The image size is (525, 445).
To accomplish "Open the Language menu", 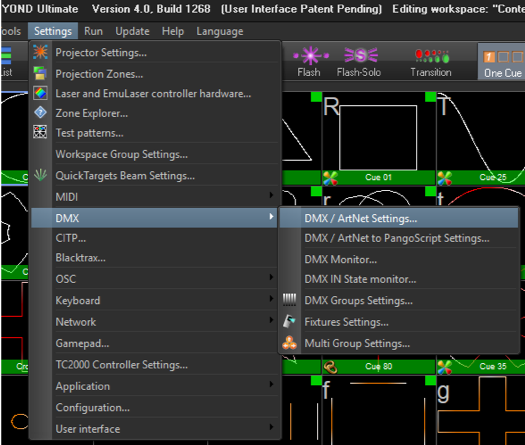I will coord(220,31).
